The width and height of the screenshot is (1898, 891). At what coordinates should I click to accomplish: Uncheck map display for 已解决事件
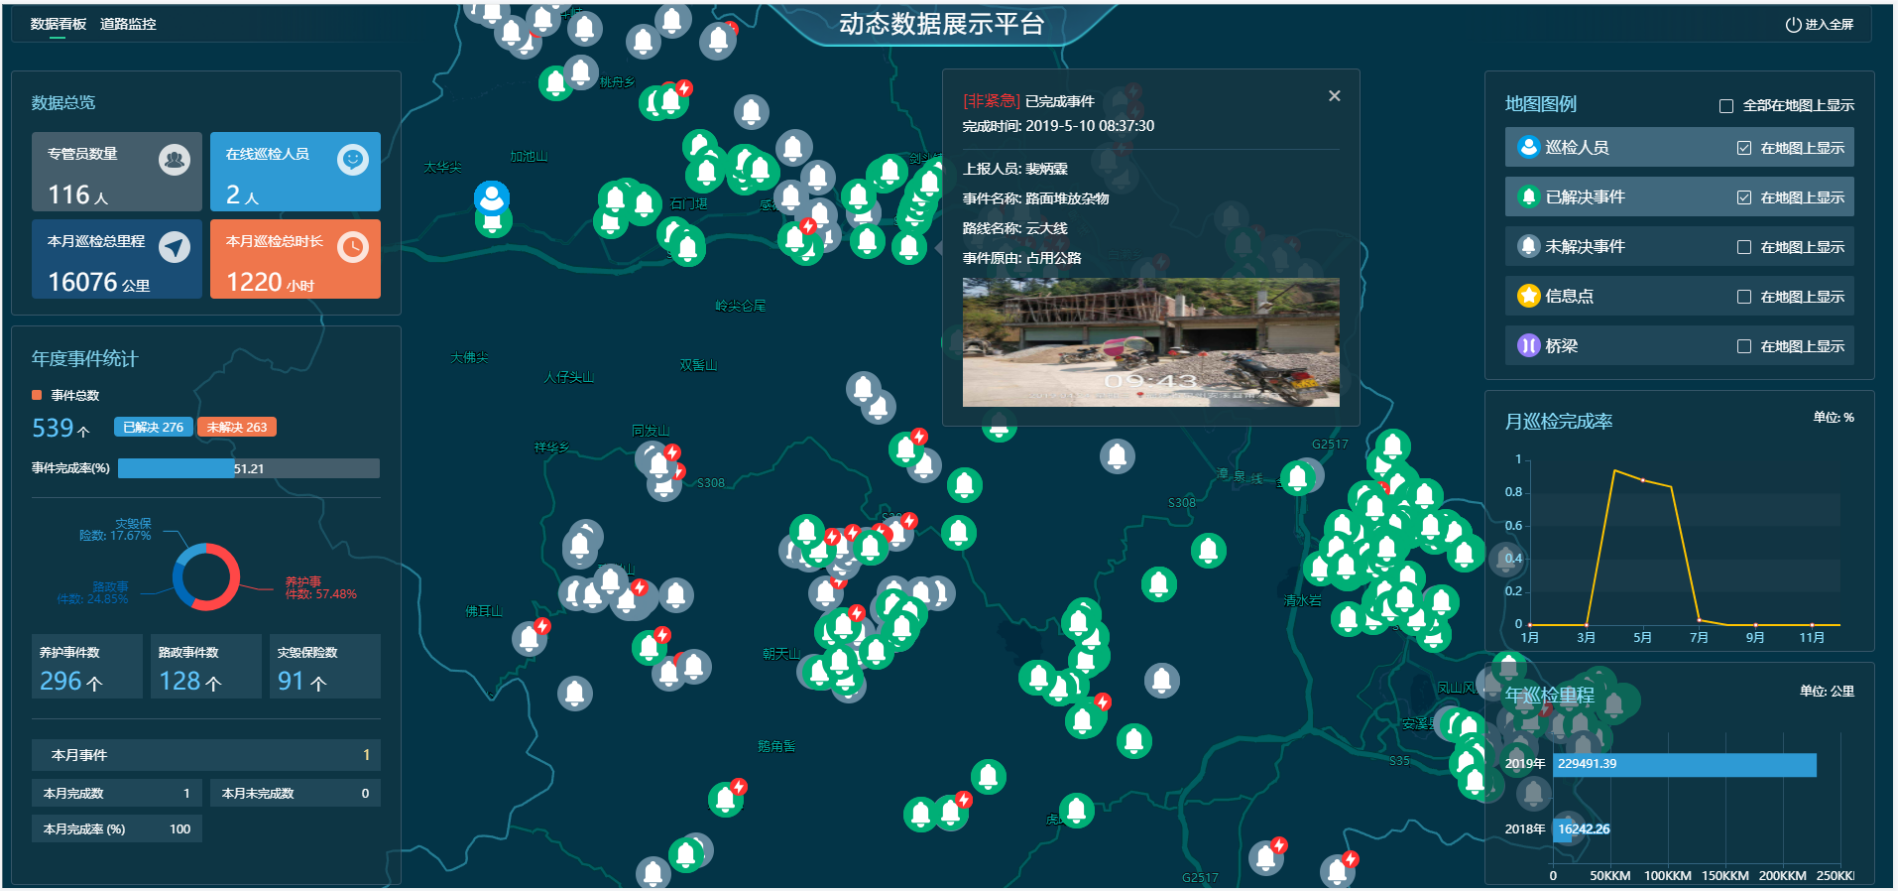point(1744,198)
